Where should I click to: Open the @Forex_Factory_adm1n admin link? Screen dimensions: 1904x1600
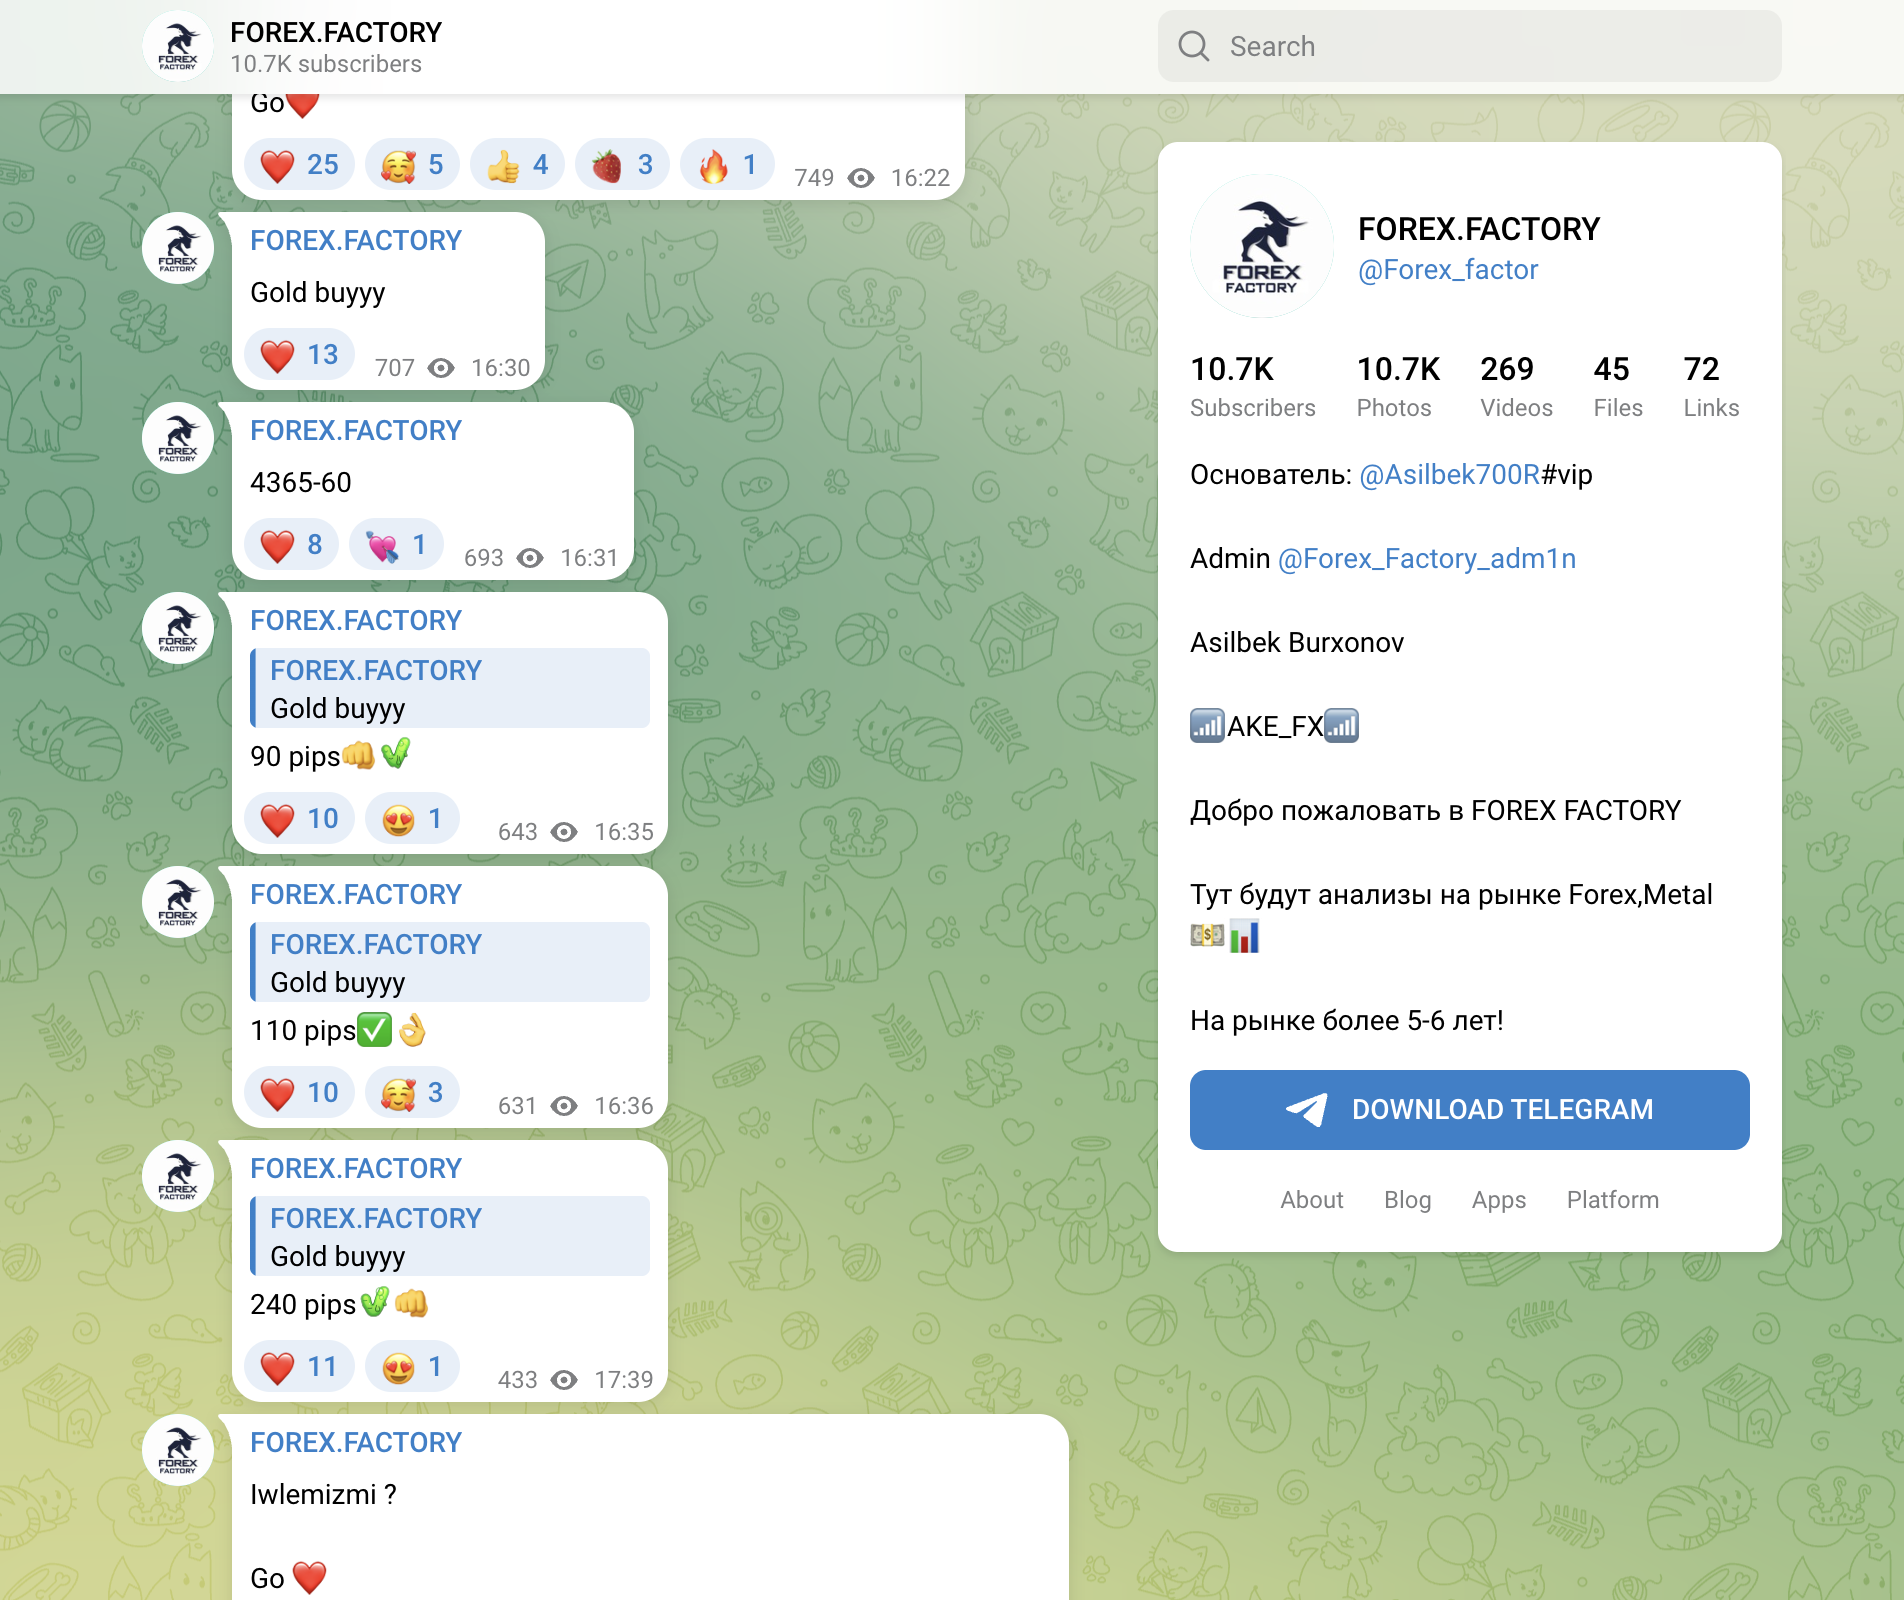point(1427,558)
